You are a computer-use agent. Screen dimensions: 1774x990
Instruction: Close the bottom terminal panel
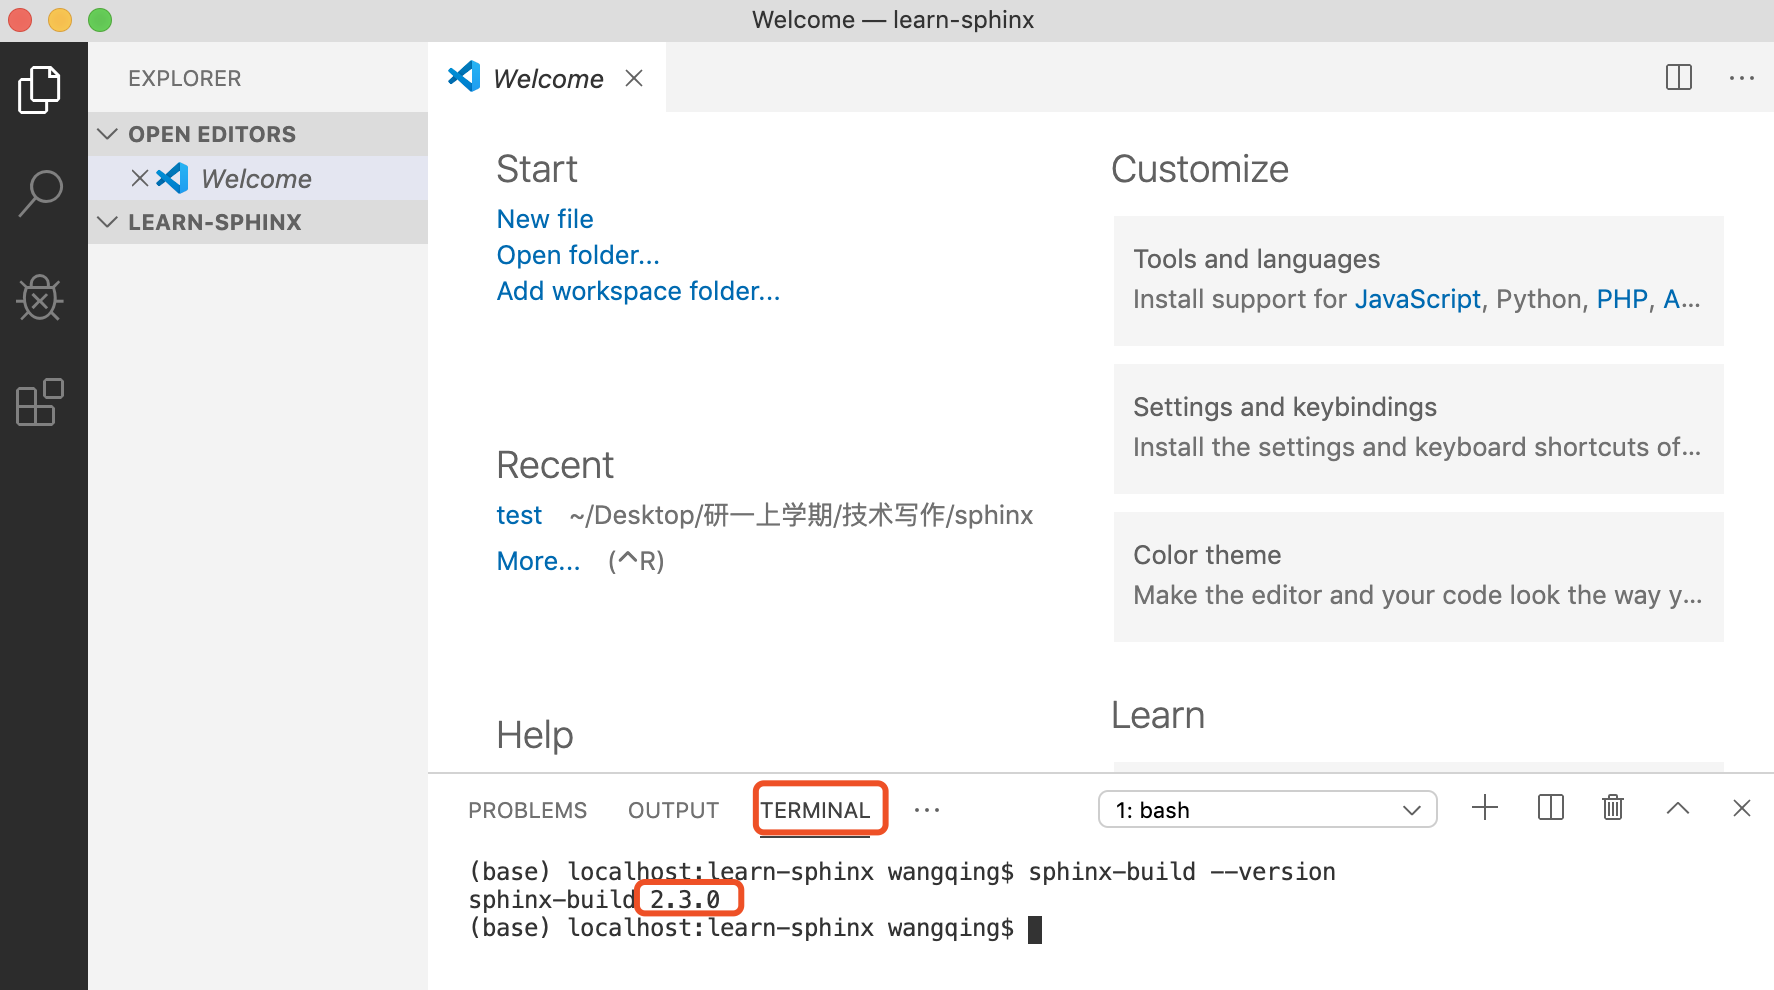[x=1741, y=808]
